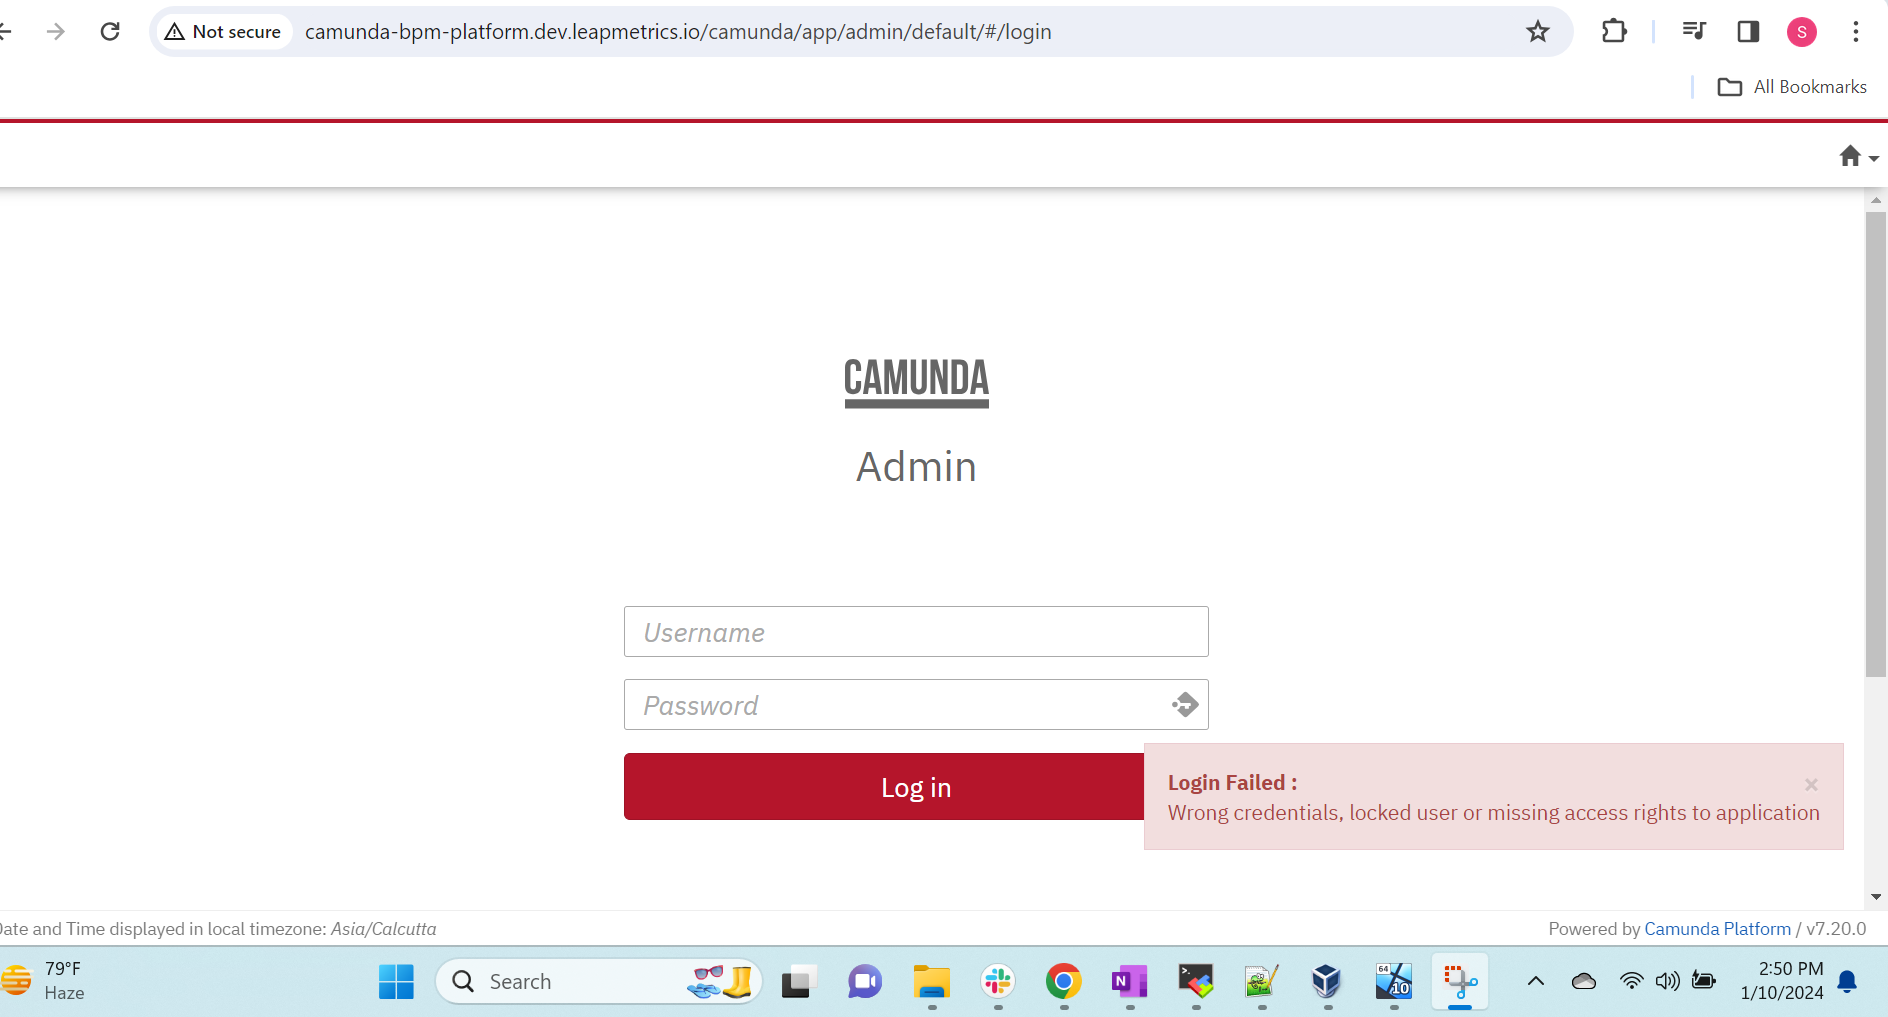Click the password manager icon in Password field
The height and width of the screenshot is (1017, 1888).
click(x=1185, y=705)
